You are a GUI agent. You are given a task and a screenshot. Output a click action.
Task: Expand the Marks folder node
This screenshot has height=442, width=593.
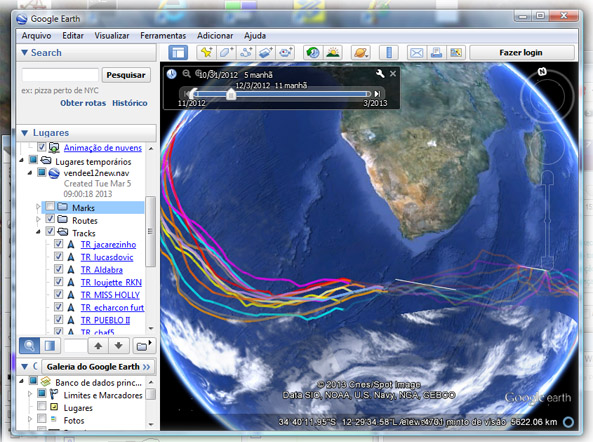(38, 207)
